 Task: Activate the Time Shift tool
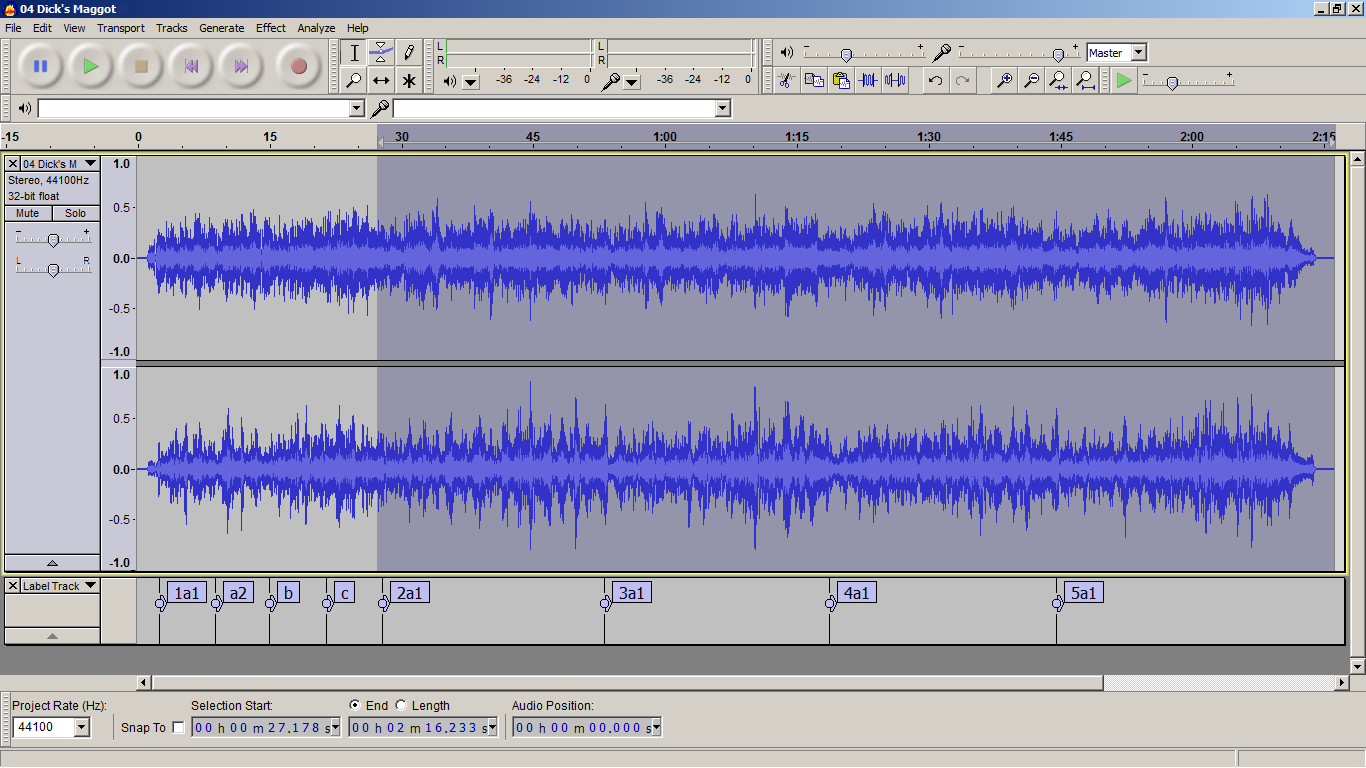point(381,81)
